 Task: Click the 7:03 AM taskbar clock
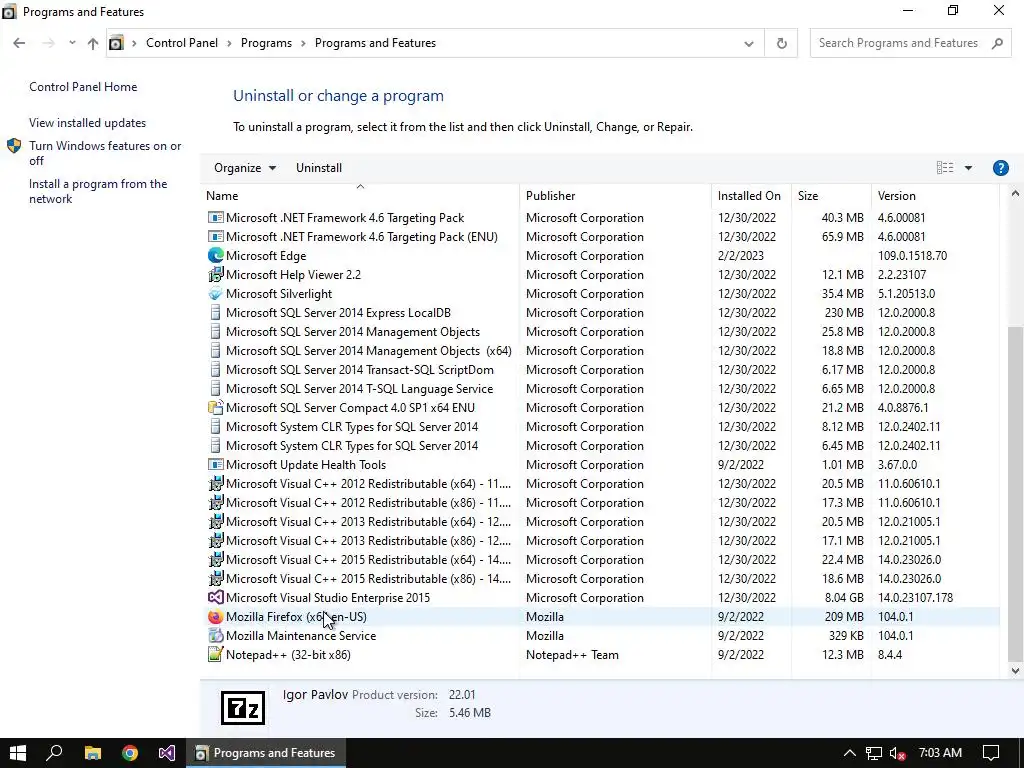940,753
